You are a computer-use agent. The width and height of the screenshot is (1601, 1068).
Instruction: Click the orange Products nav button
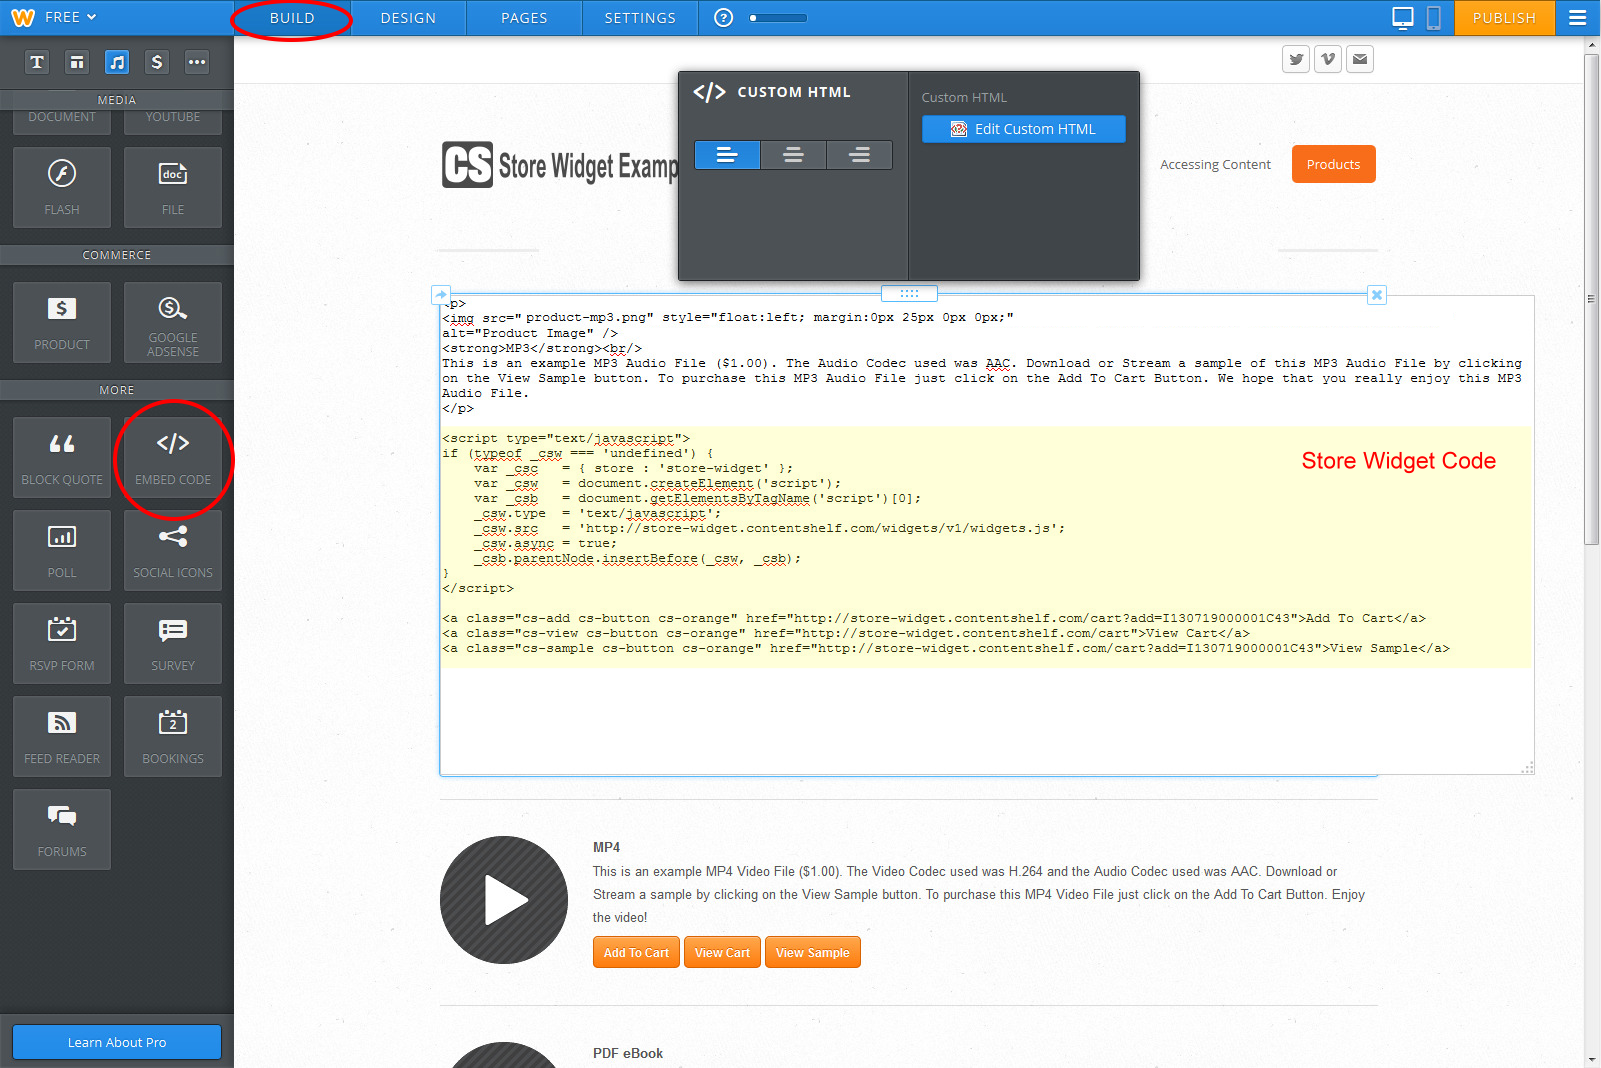pos(1333,164)
